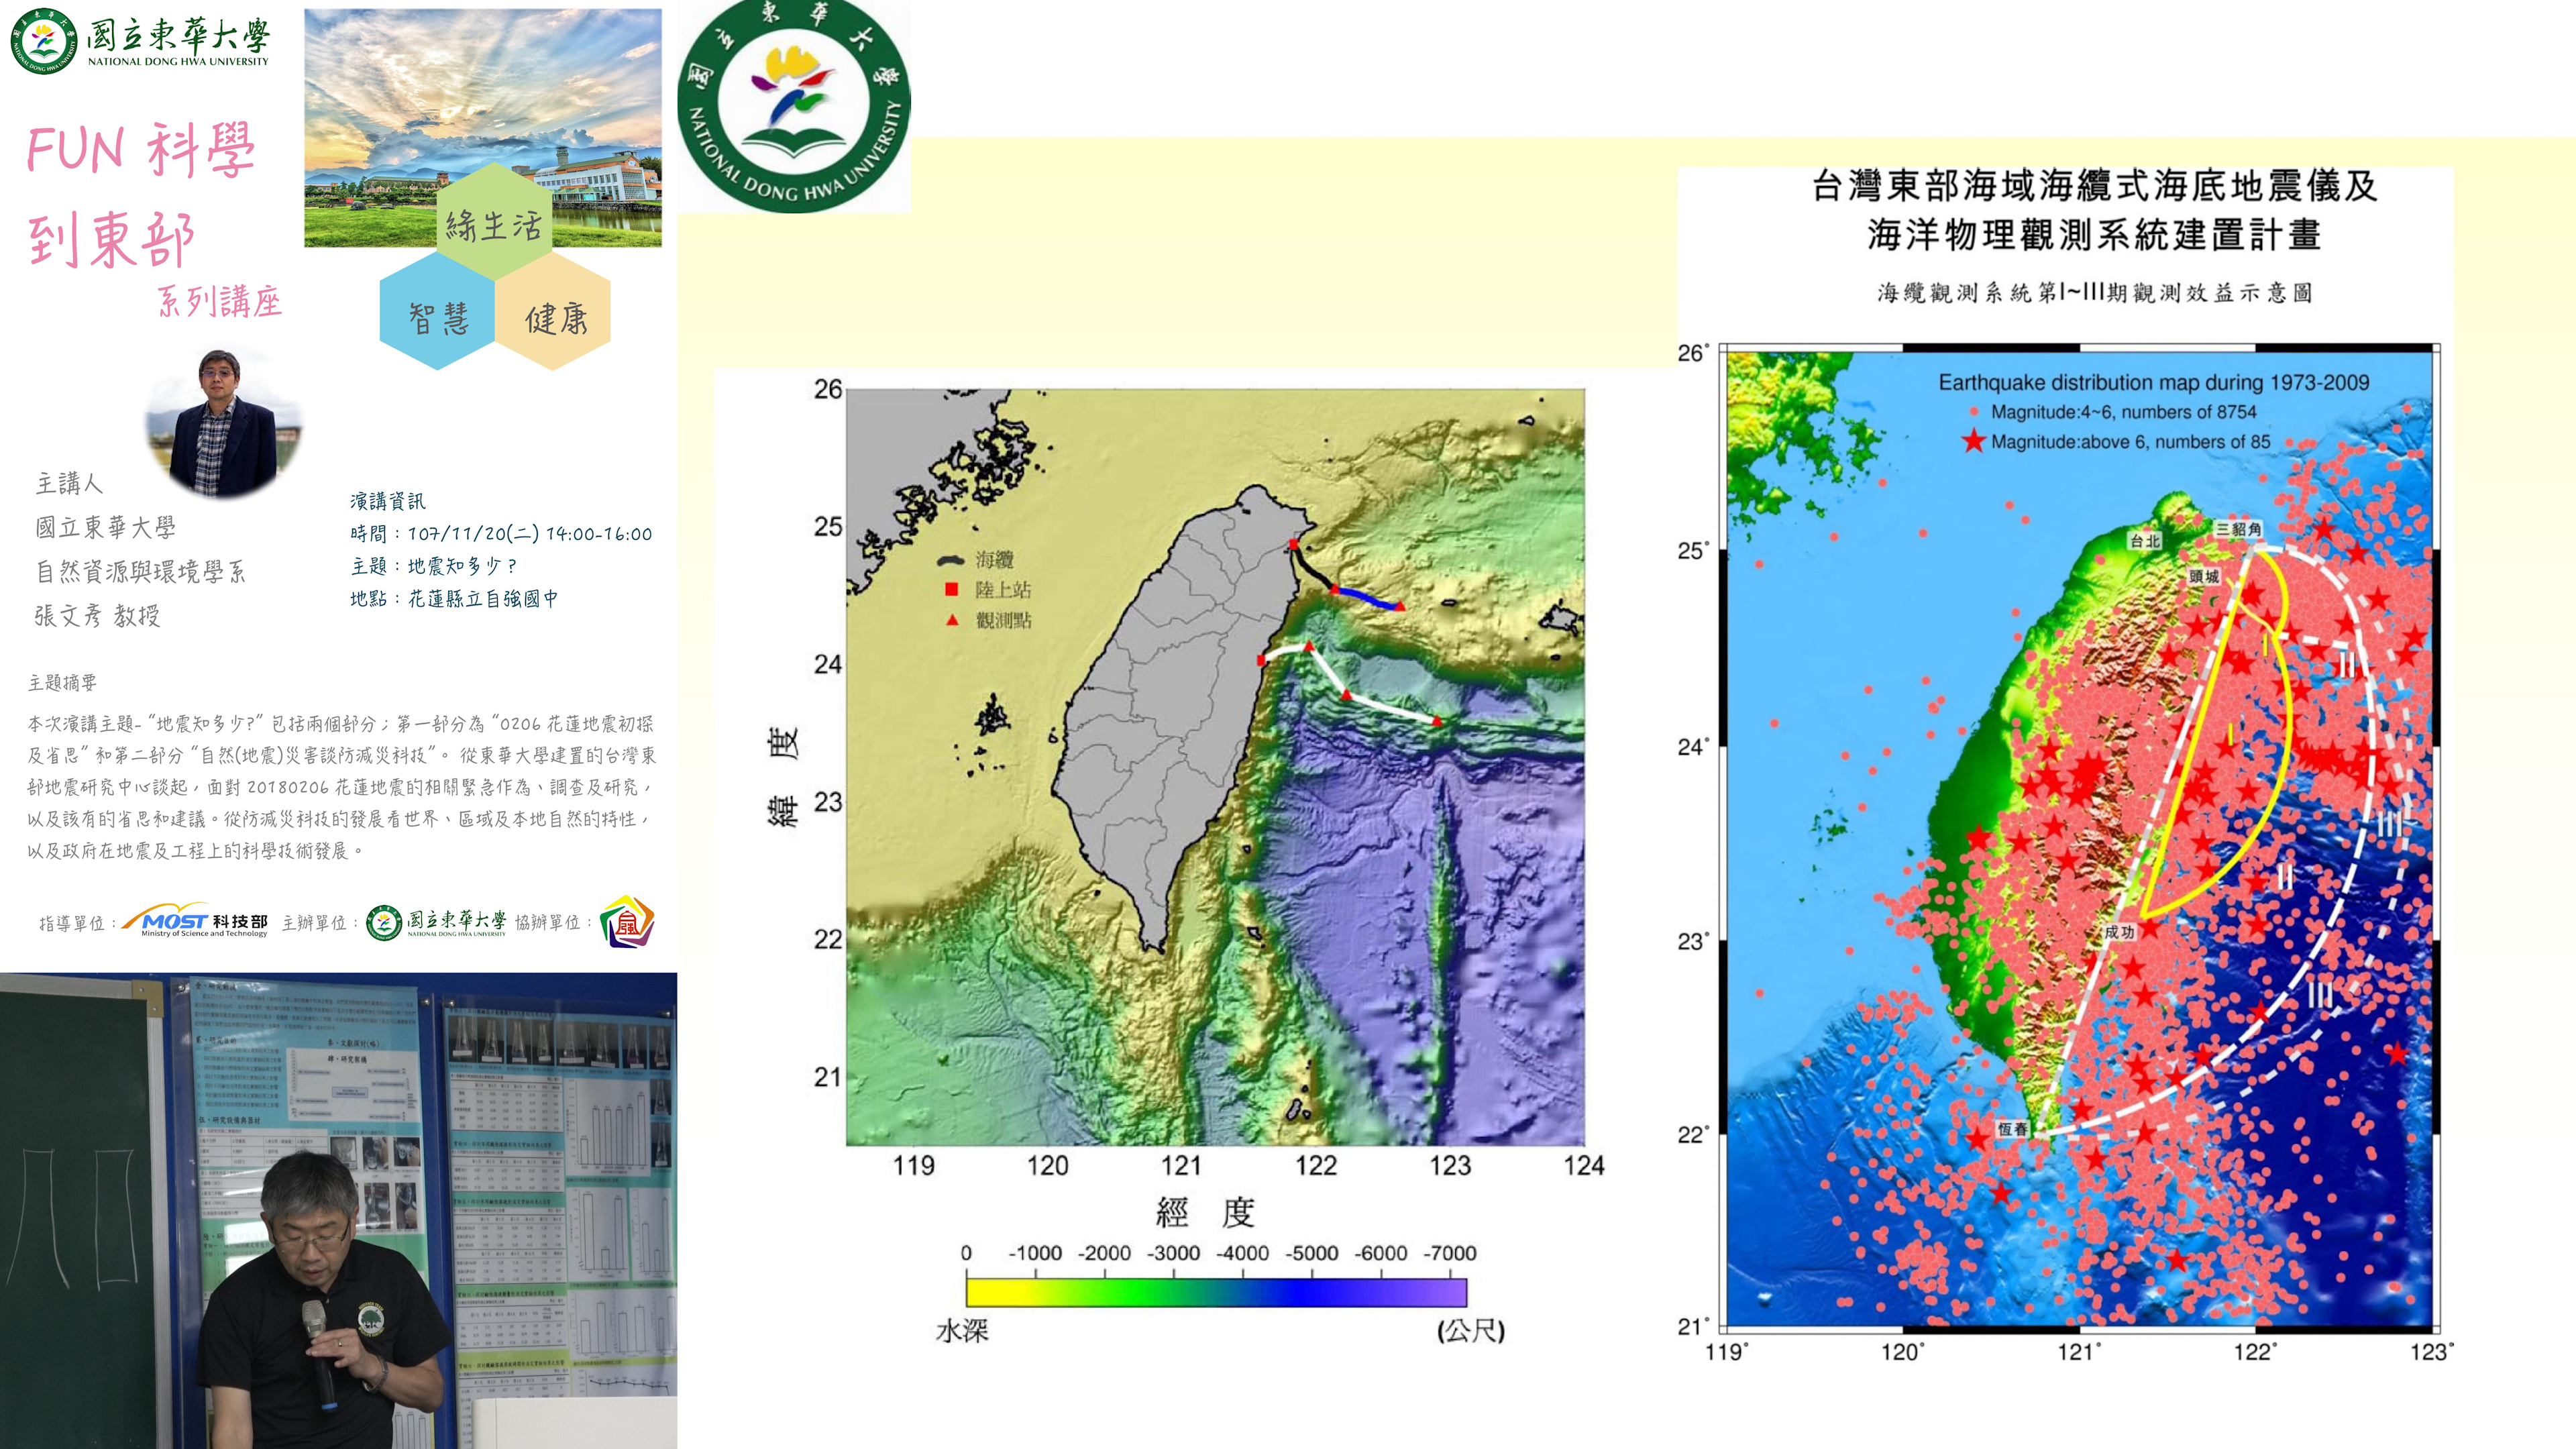Open the campus landscape photo
The height and width of the screenshot is (1449, 2576).
[x=482, y=100]
